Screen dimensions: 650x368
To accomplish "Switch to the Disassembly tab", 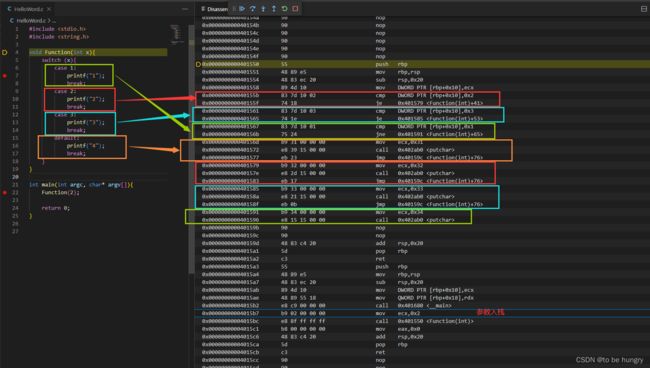I will click(214, 9).
